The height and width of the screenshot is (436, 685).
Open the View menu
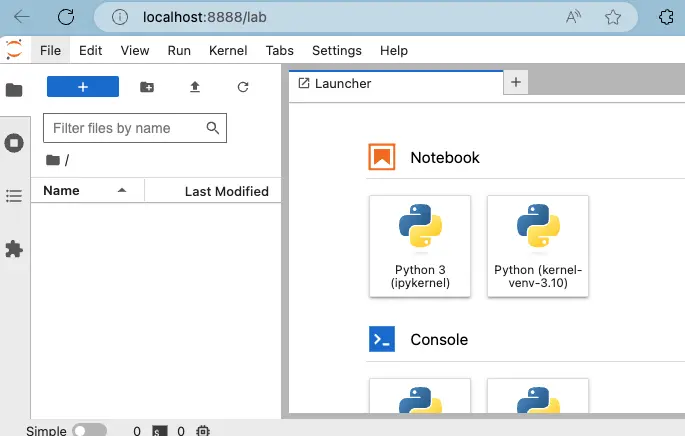click(135, 51)
